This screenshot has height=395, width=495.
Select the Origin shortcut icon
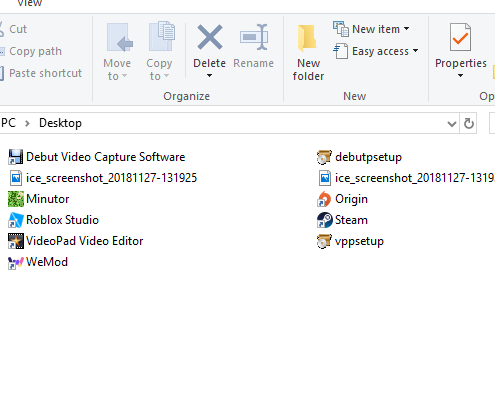[x=324, y=199]
